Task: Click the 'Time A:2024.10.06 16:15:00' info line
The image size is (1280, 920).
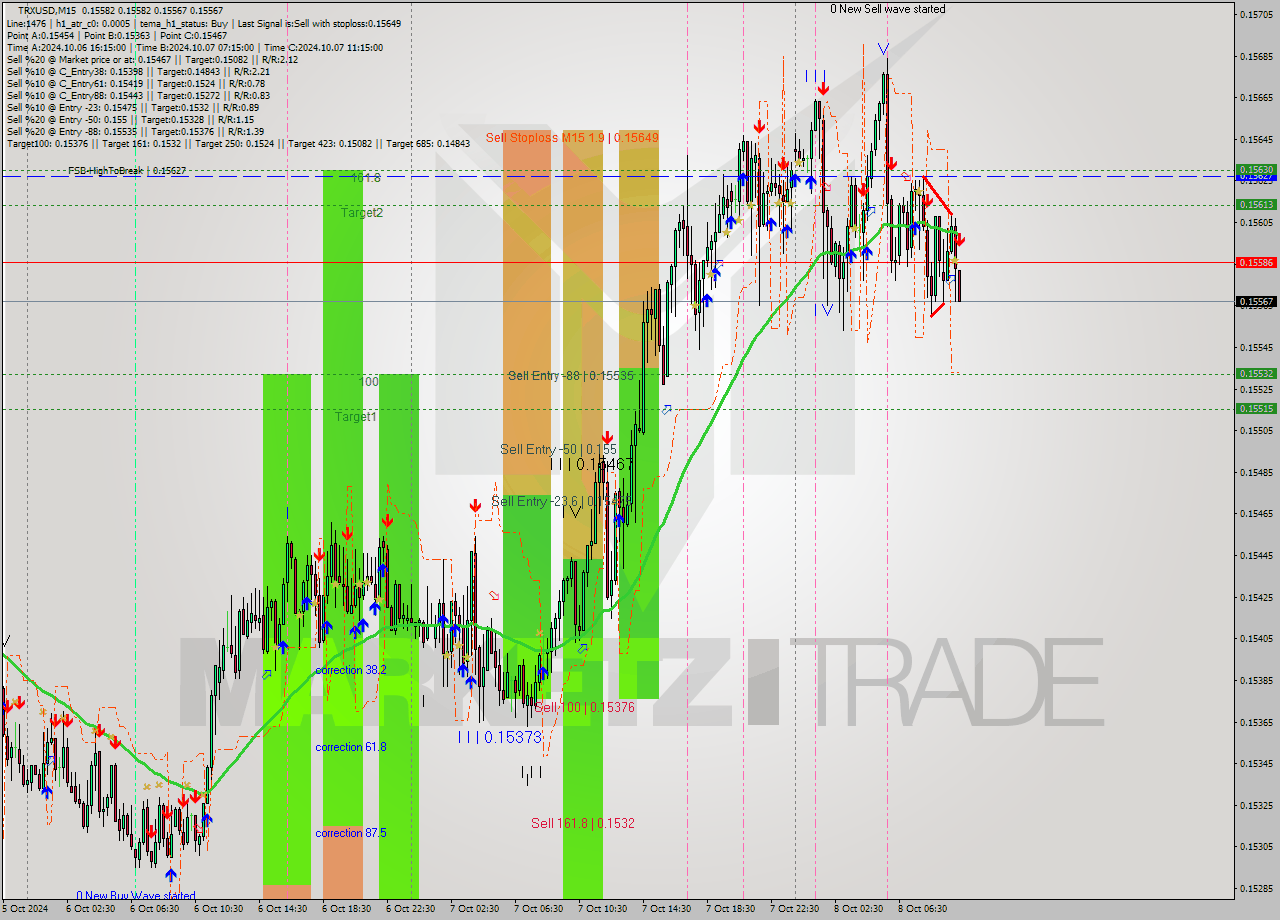Action: pos(194,47)
